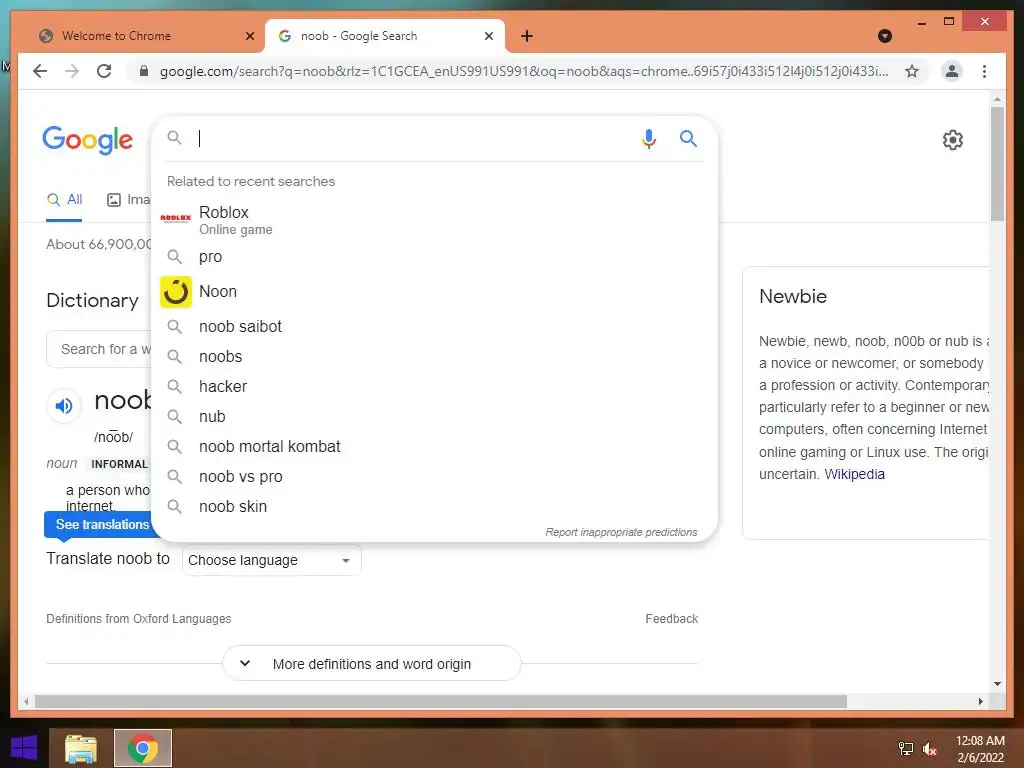1024x768 pixels.
Task: Play noob pronunciation speaker icon
Action: tap(64, 406)
